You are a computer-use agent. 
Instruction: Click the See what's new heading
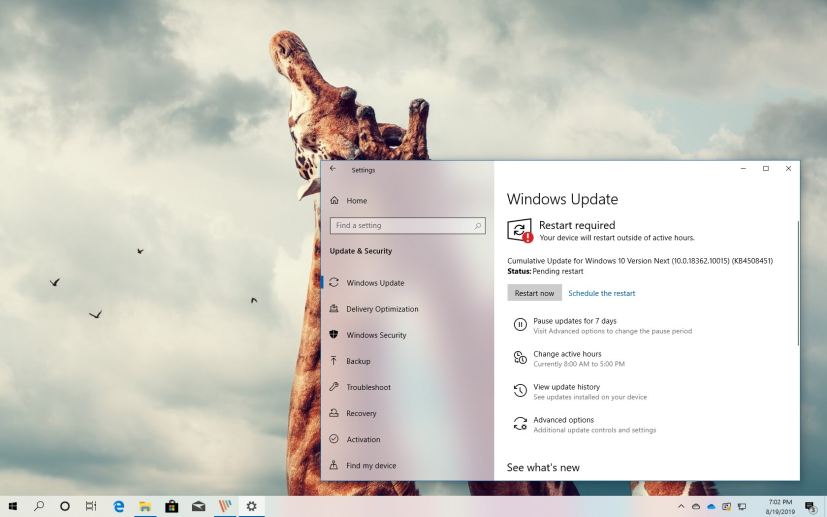pyautogui.click(x=543, y=467)
